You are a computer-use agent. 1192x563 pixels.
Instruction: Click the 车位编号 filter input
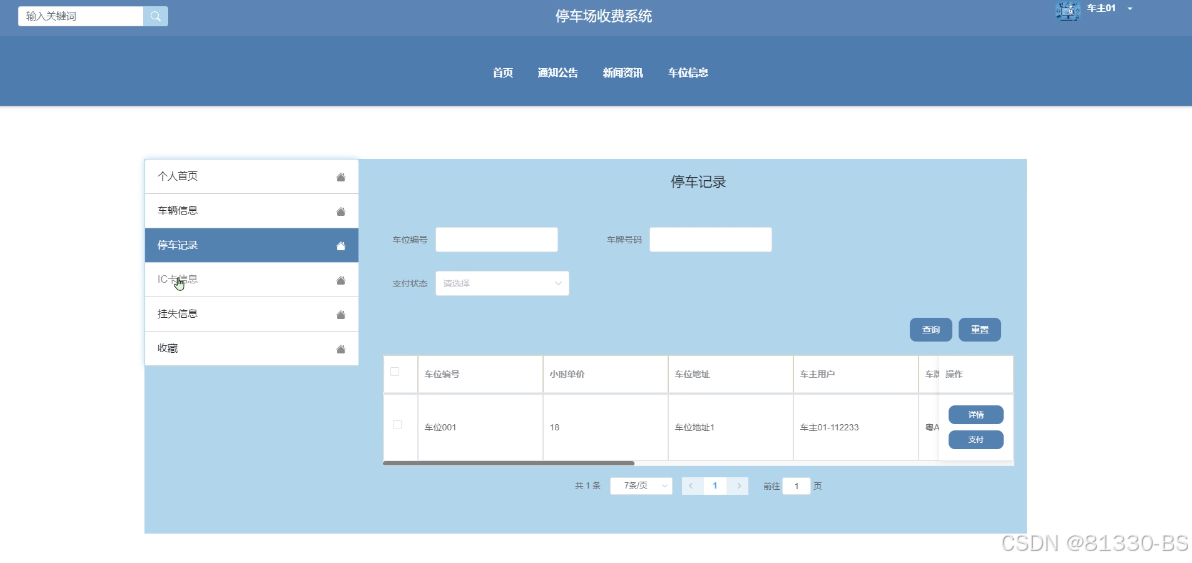coord(496,239)
